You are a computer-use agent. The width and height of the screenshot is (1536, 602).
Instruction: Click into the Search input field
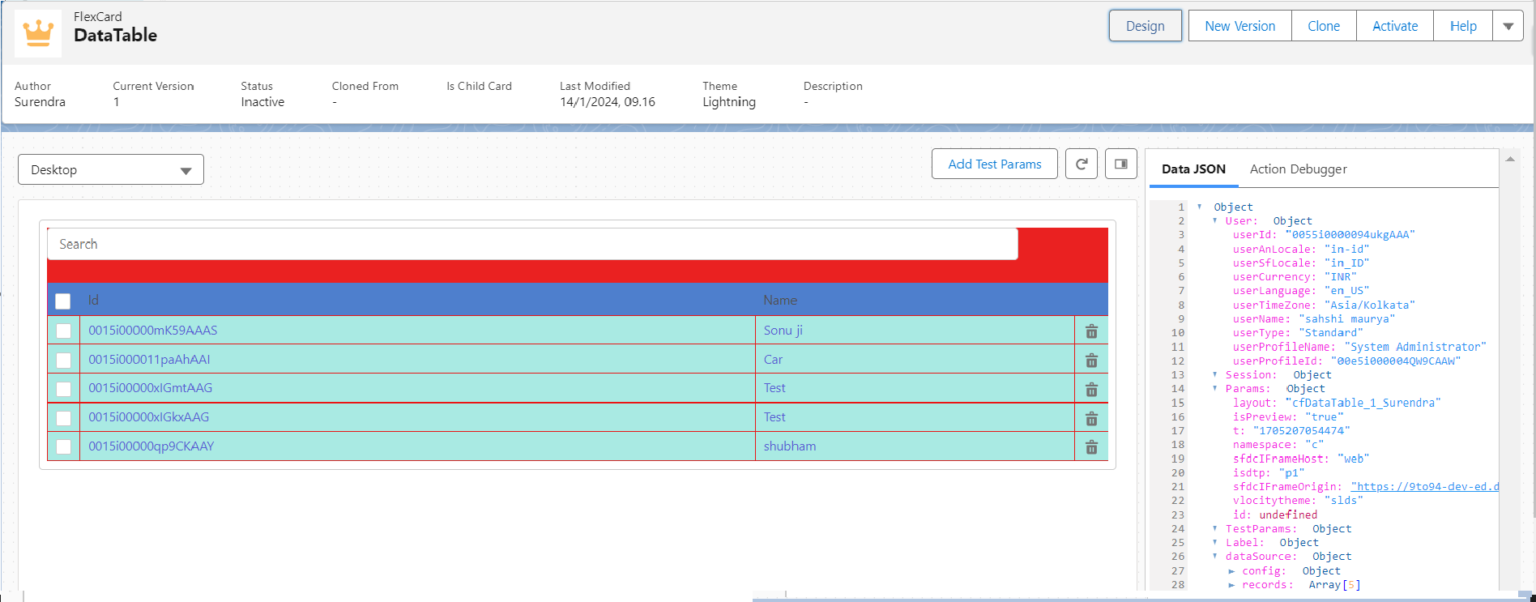tap(532, 244)
